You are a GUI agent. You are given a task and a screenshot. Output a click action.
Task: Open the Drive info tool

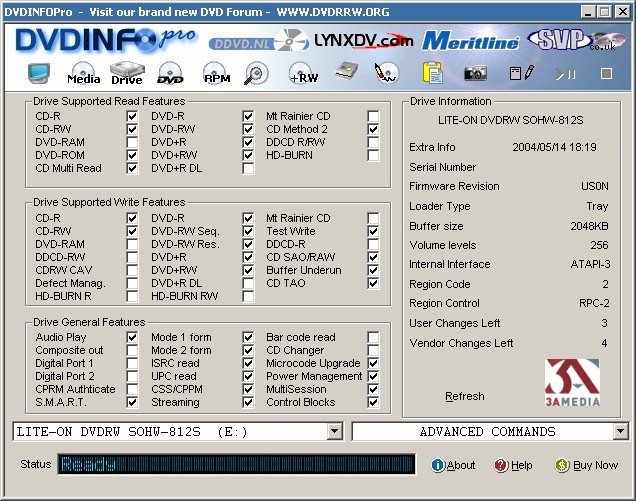127,73
